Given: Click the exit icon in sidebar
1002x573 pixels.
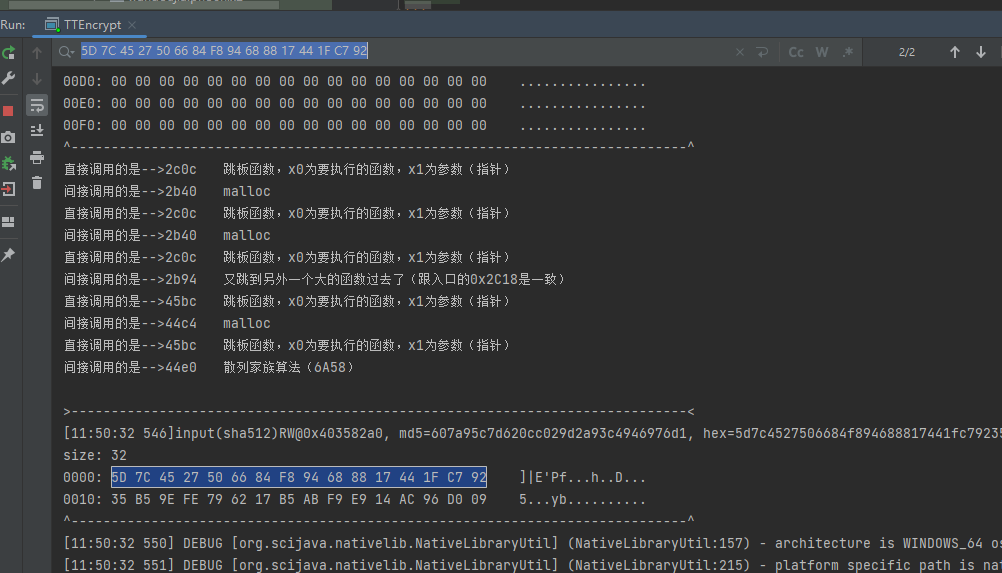Looking at the screenshot, I should pyautogui.click(x=8, y=189).
